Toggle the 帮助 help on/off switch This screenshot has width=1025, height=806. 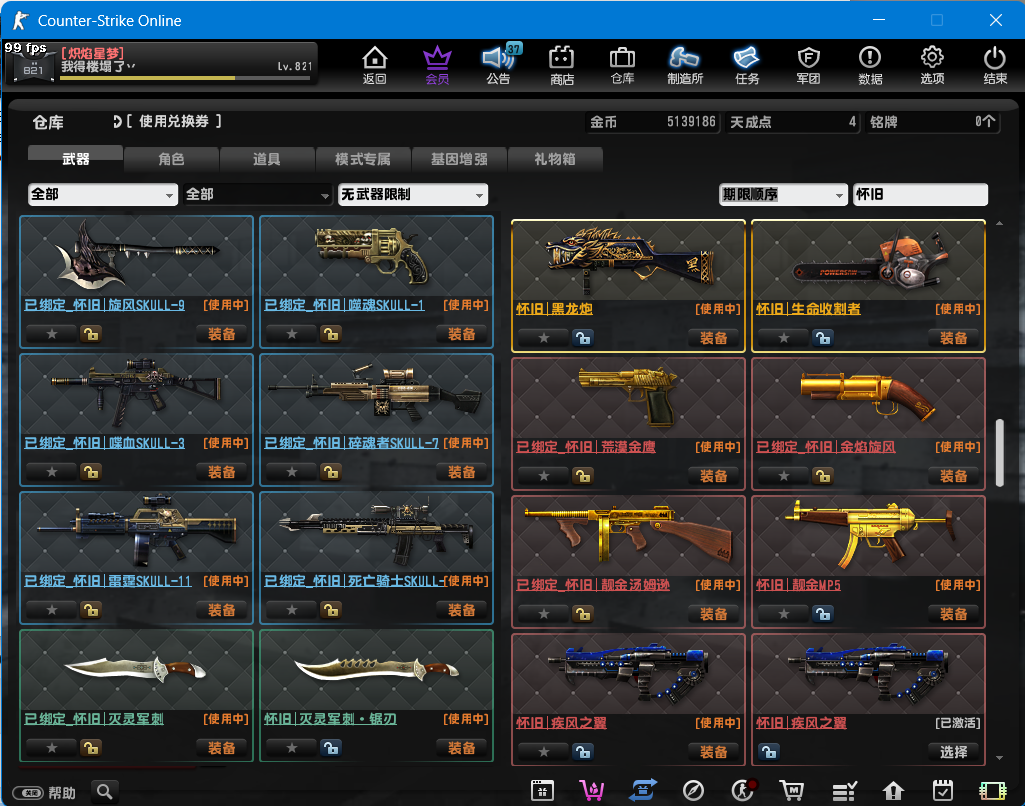coord(28,793)
